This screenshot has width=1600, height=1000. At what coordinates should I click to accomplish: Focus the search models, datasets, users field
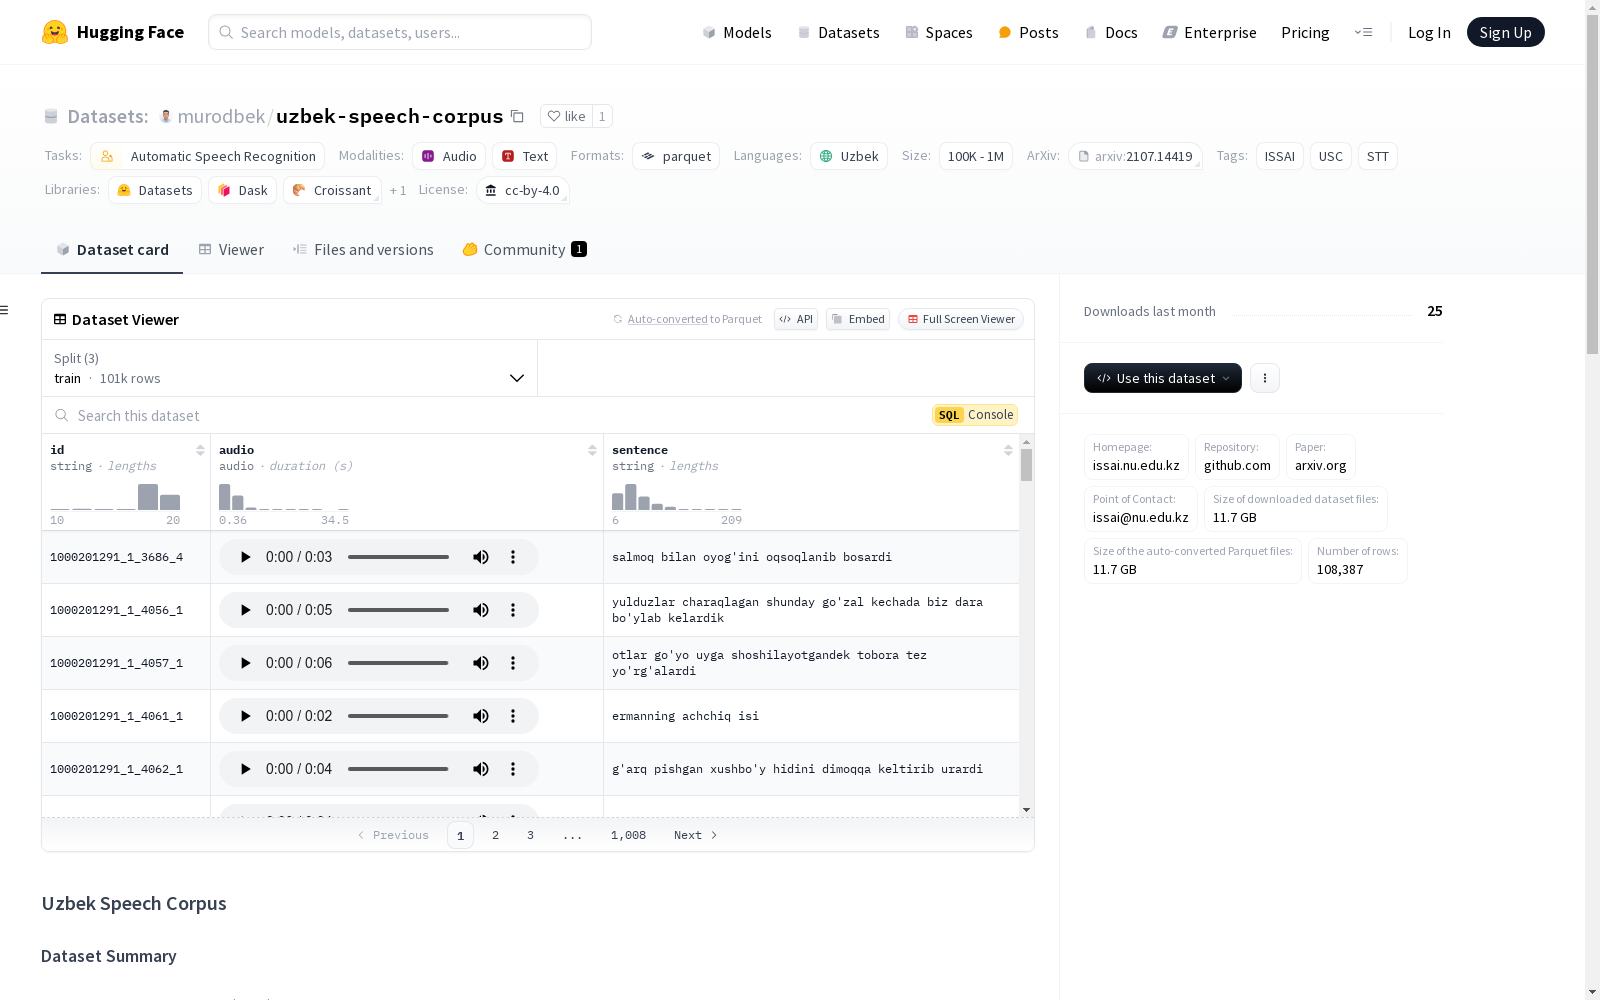400,32
